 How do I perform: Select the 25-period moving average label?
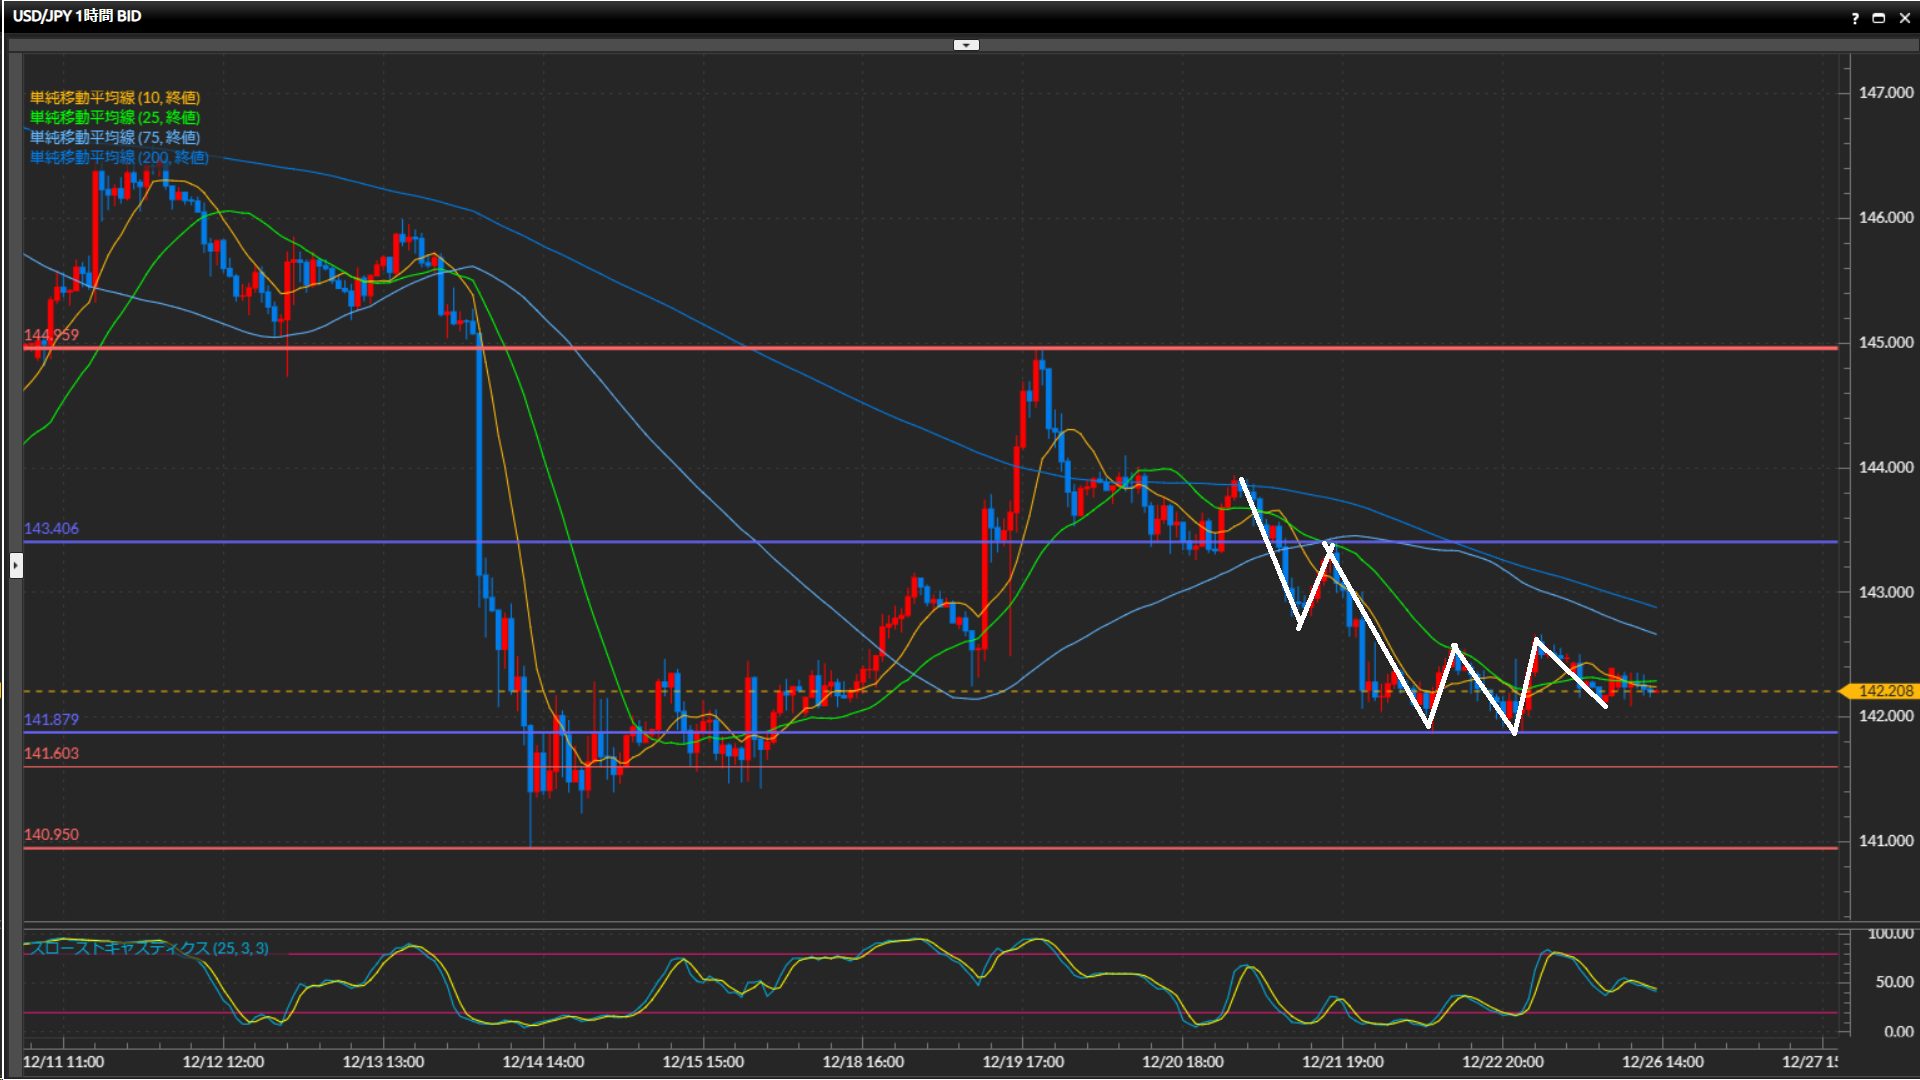[x=115, y=117]
